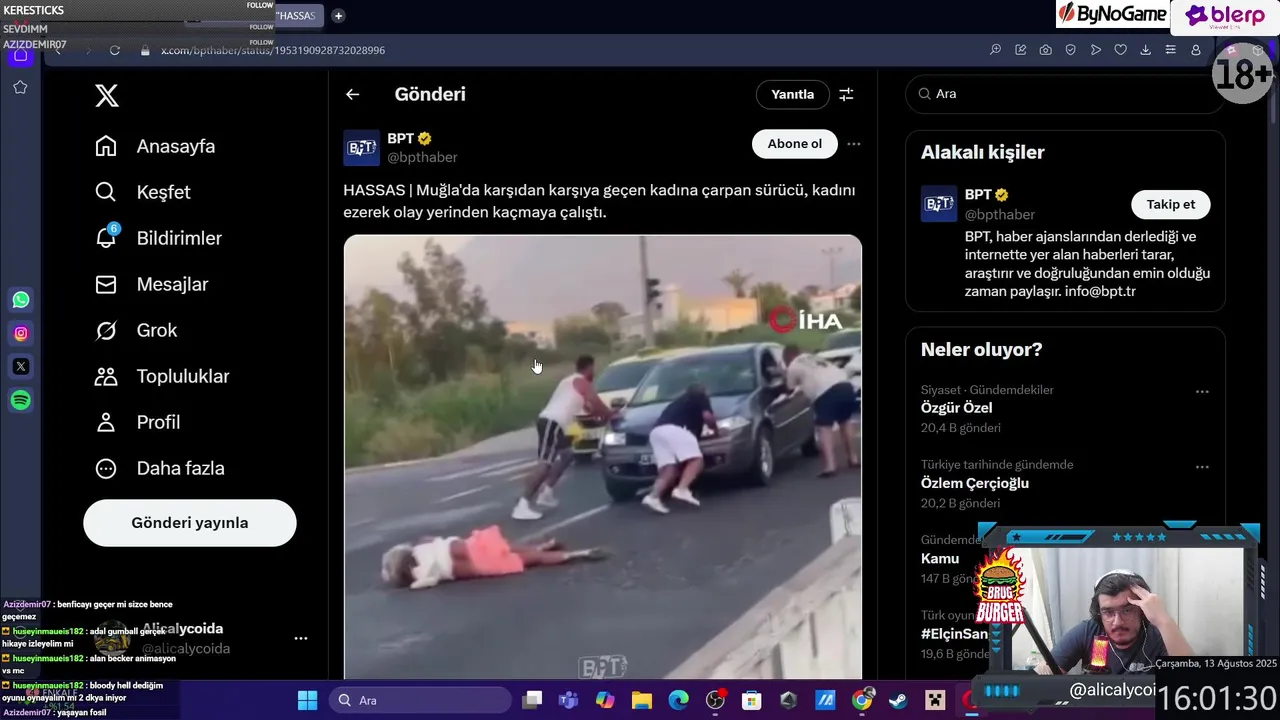The height and width of the screenshot is (720, 1280).
Task: Click the zoom magnifier toolbar icon
Action: pyautogui.click(x=995, y=50)
